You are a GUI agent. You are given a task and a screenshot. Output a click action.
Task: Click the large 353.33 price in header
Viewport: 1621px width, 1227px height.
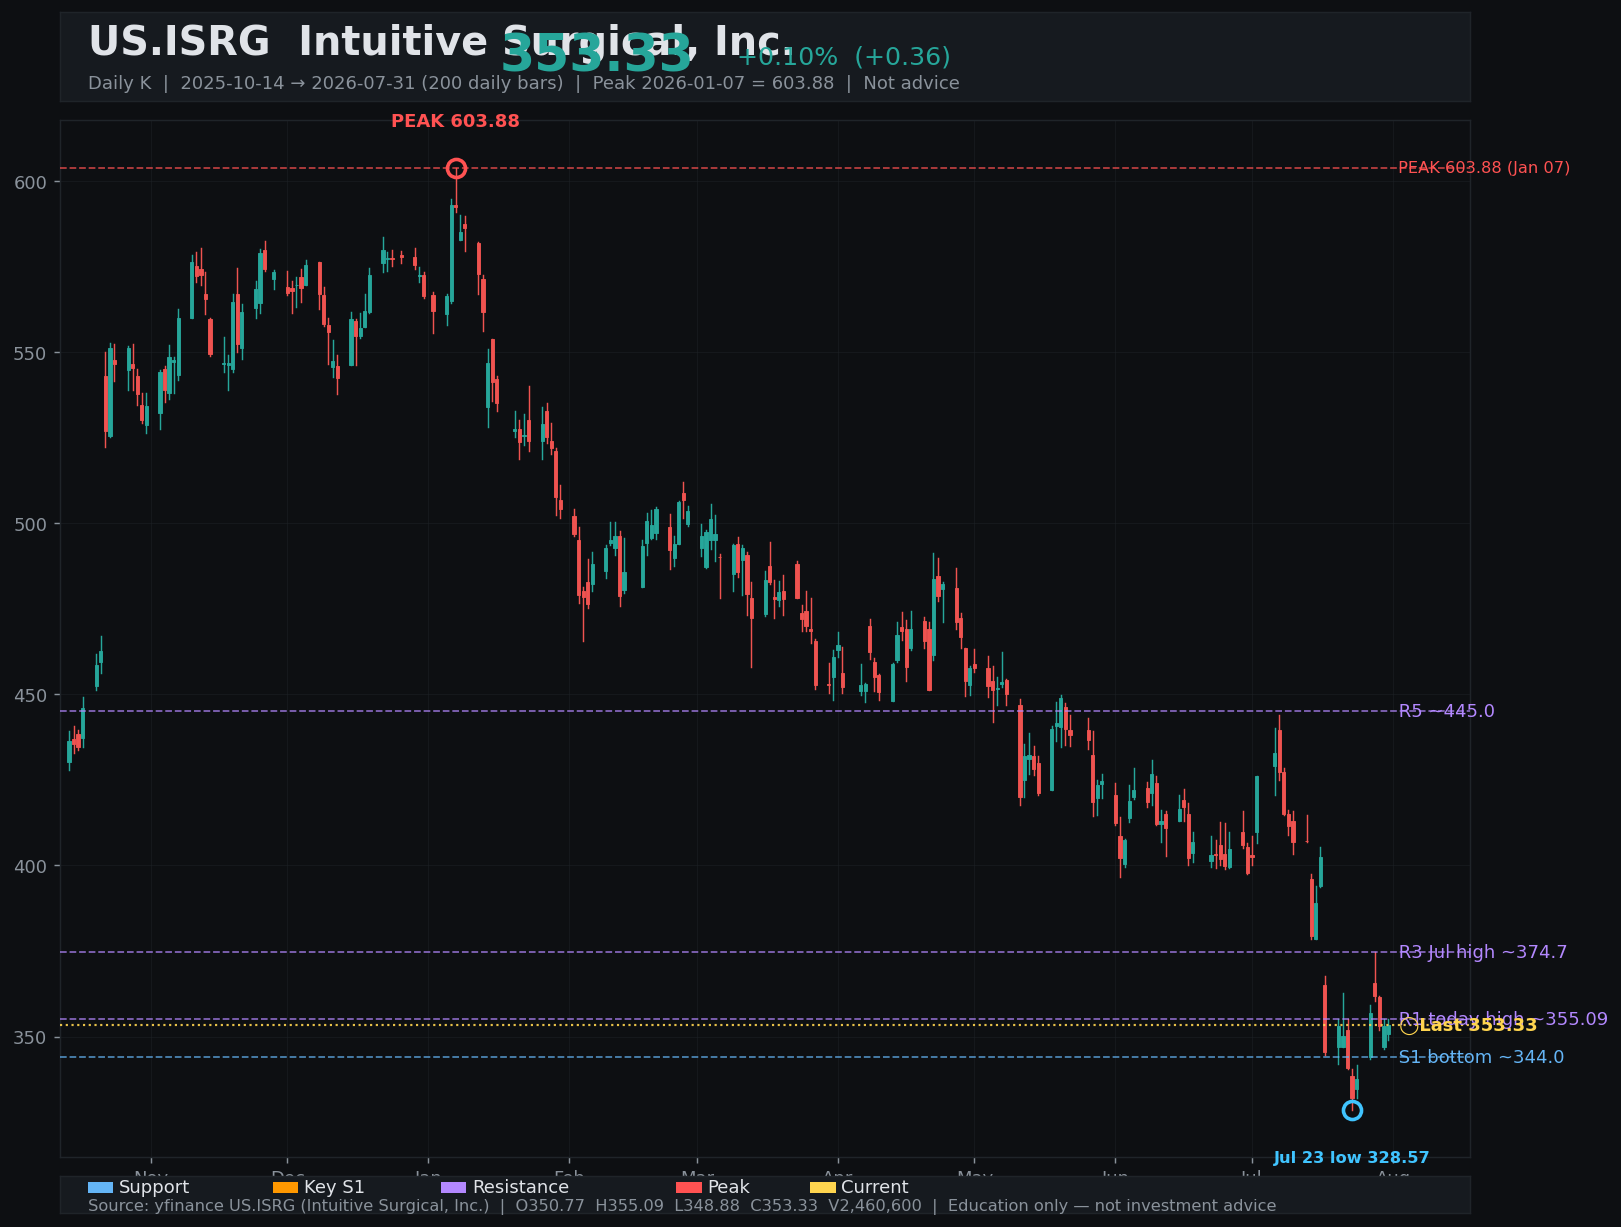coord(596,54)
